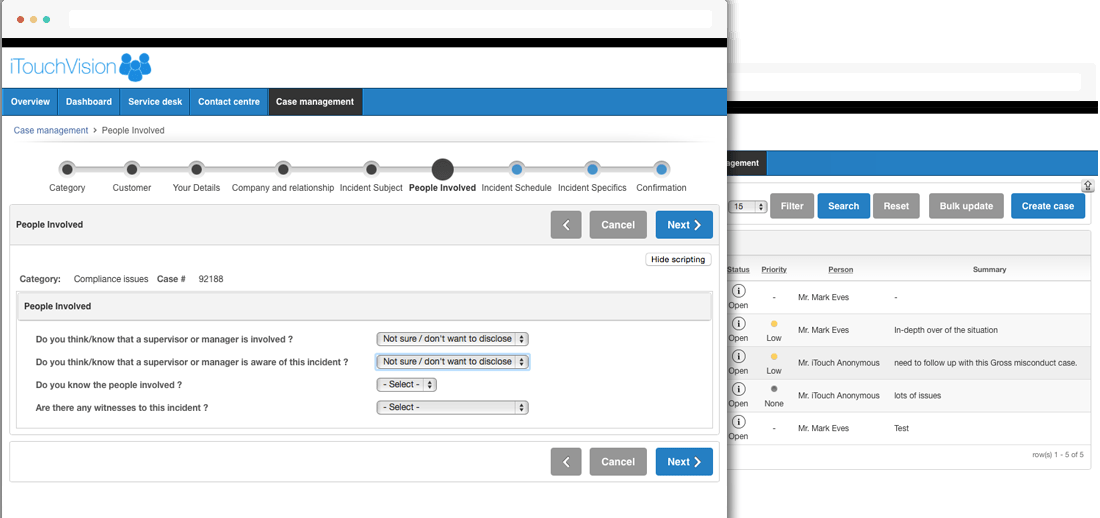Go back using the top left-chevron button

(x=566, y=225)
